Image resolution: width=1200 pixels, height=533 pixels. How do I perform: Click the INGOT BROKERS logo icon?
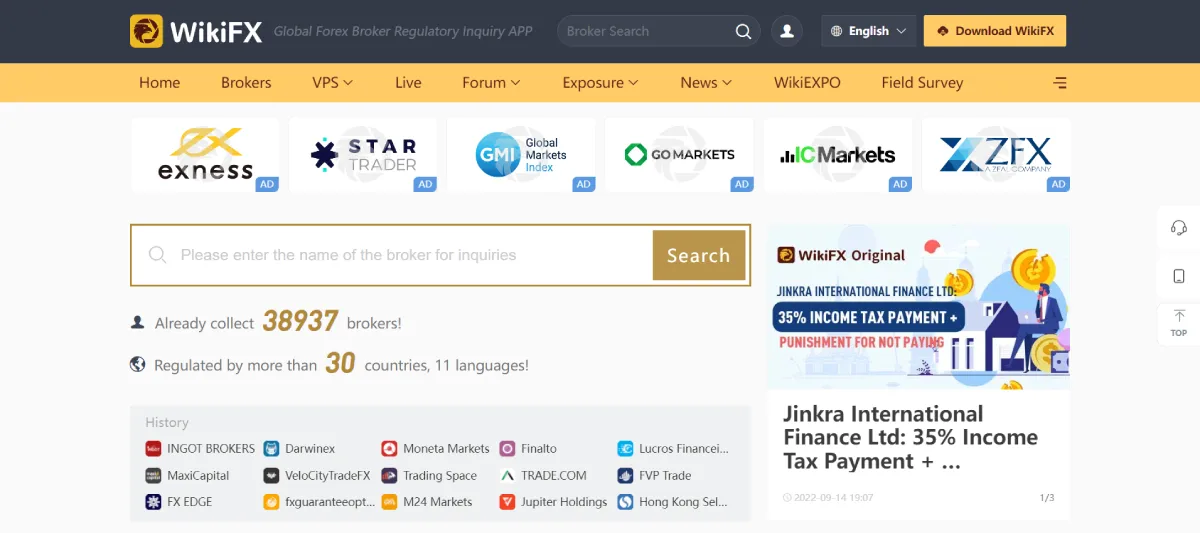154,449
